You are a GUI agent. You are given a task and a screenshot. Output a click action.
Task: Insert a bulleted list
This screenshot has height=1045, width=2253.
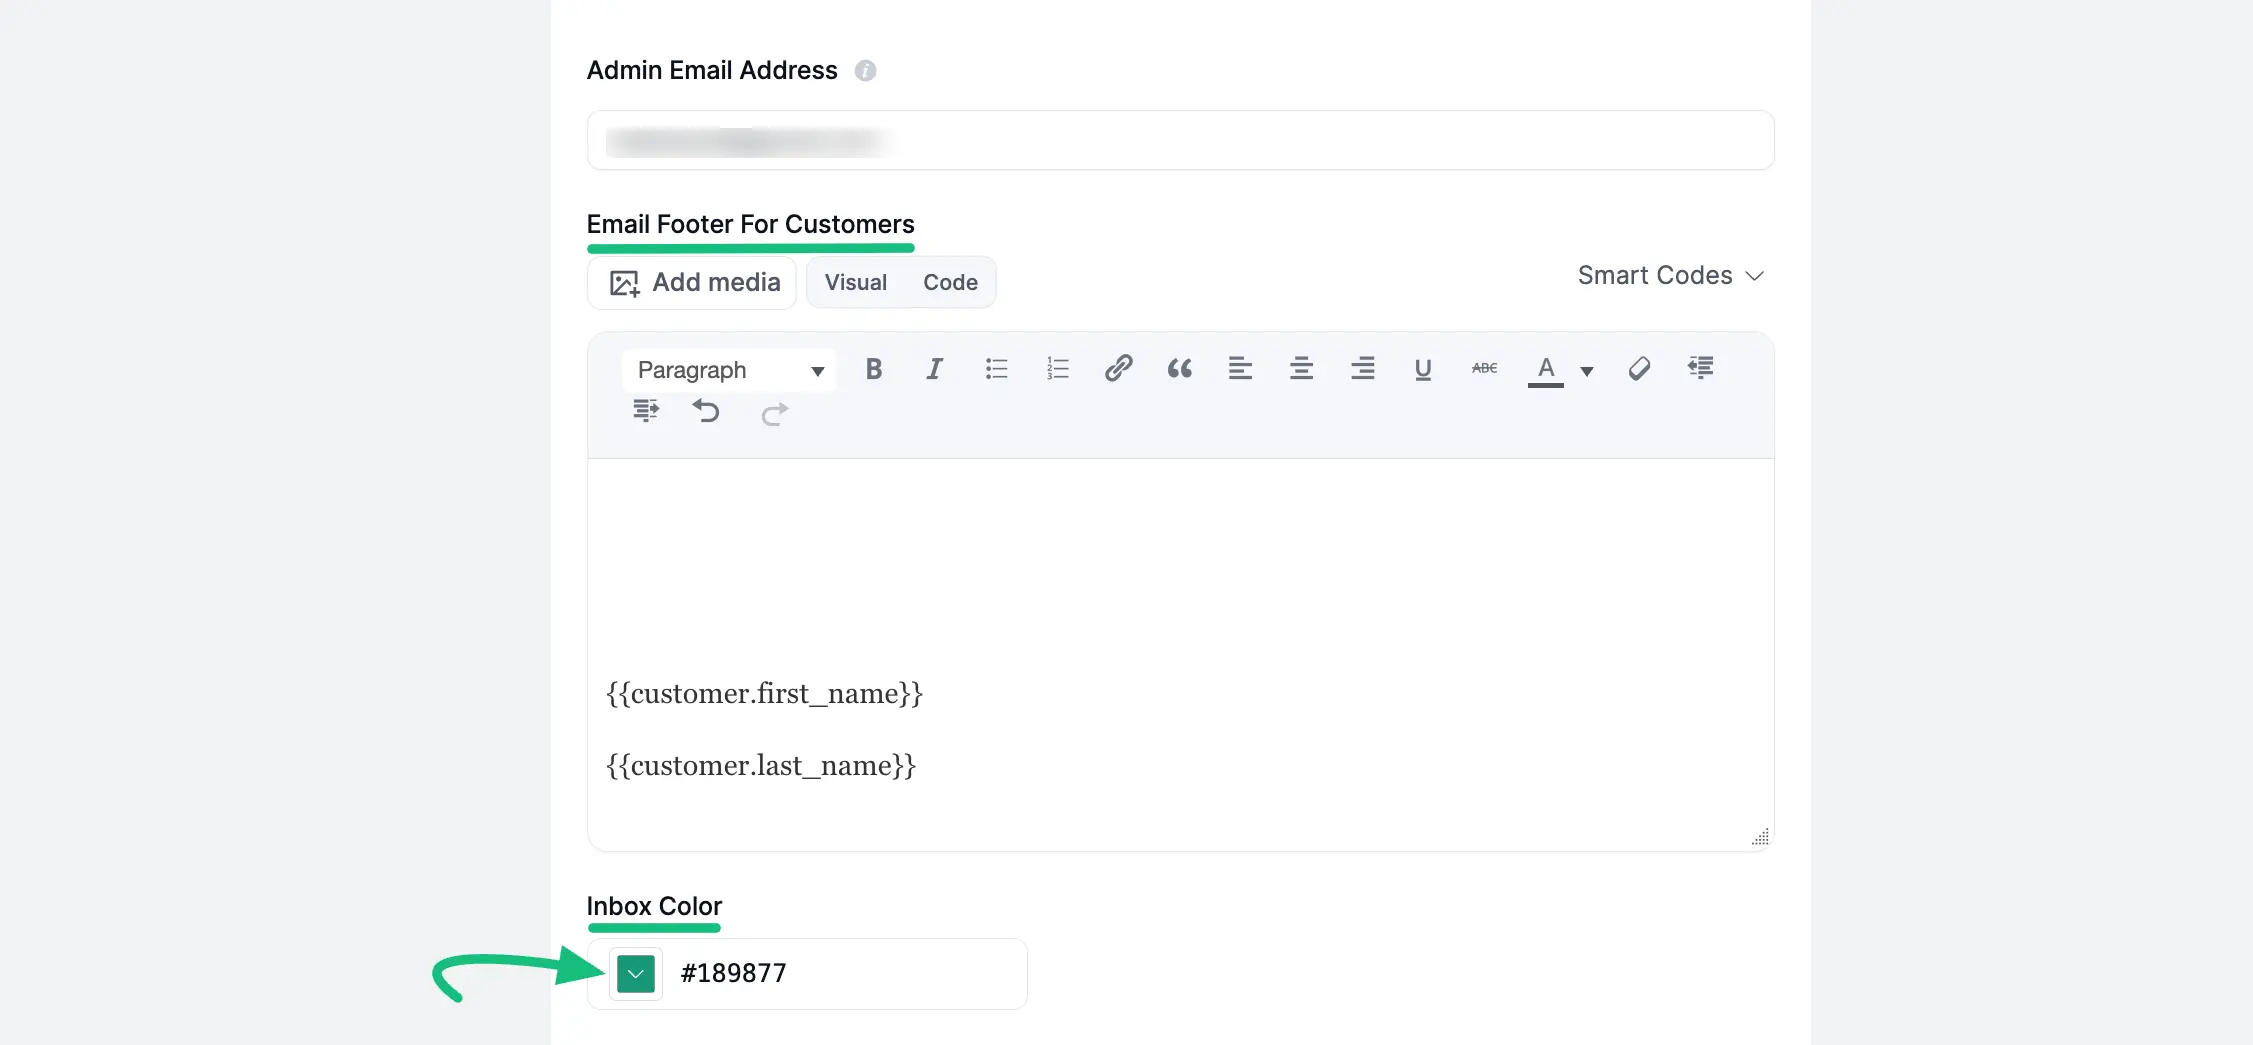tap(996, 369)
